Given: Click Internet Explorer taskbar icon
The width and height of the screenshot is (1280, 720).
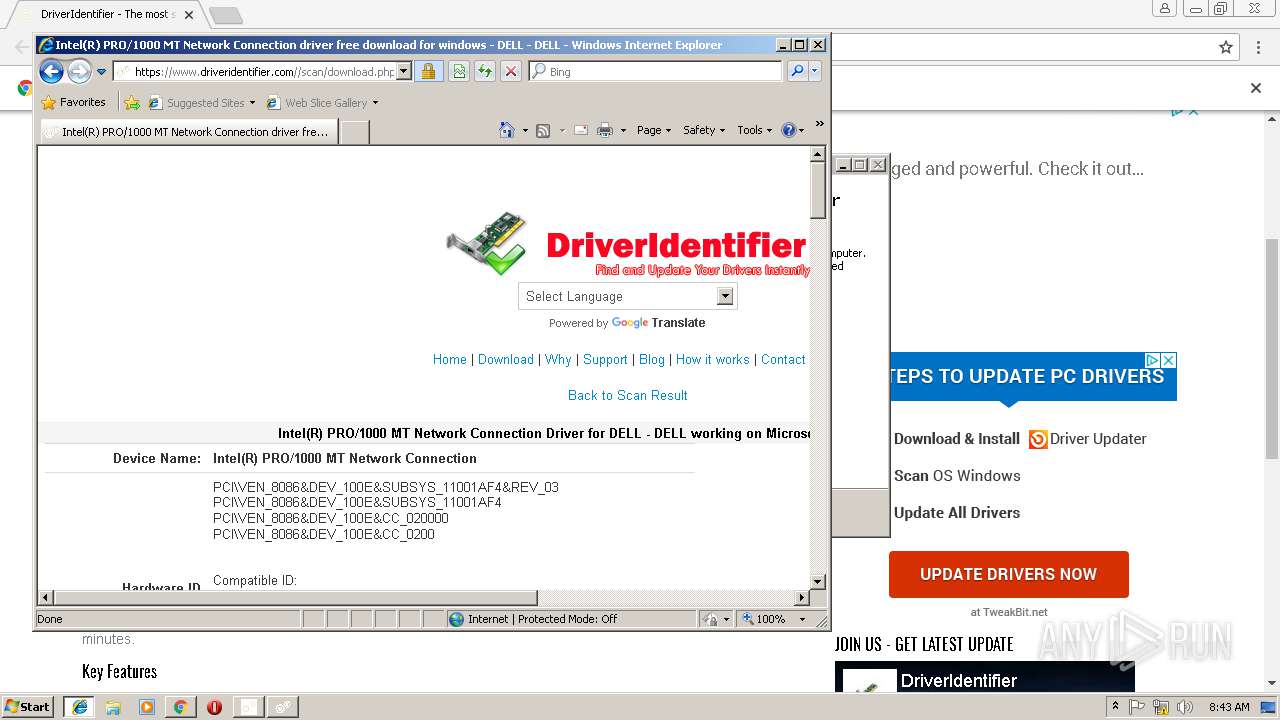Looking at the screenshot, I should click(79, 707).
